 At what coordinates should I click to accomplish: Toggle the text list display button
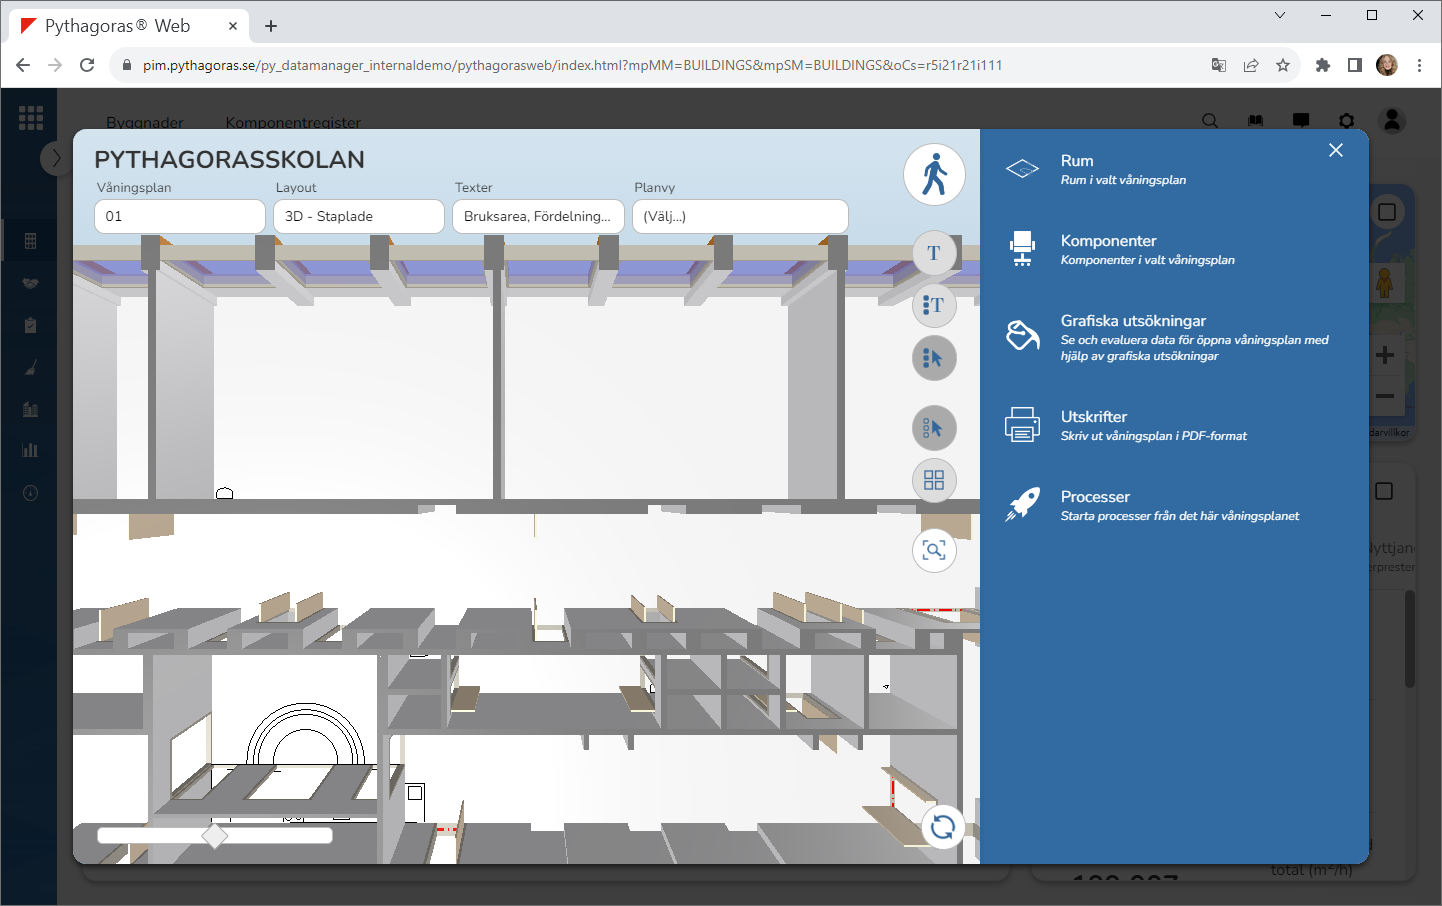934,305
